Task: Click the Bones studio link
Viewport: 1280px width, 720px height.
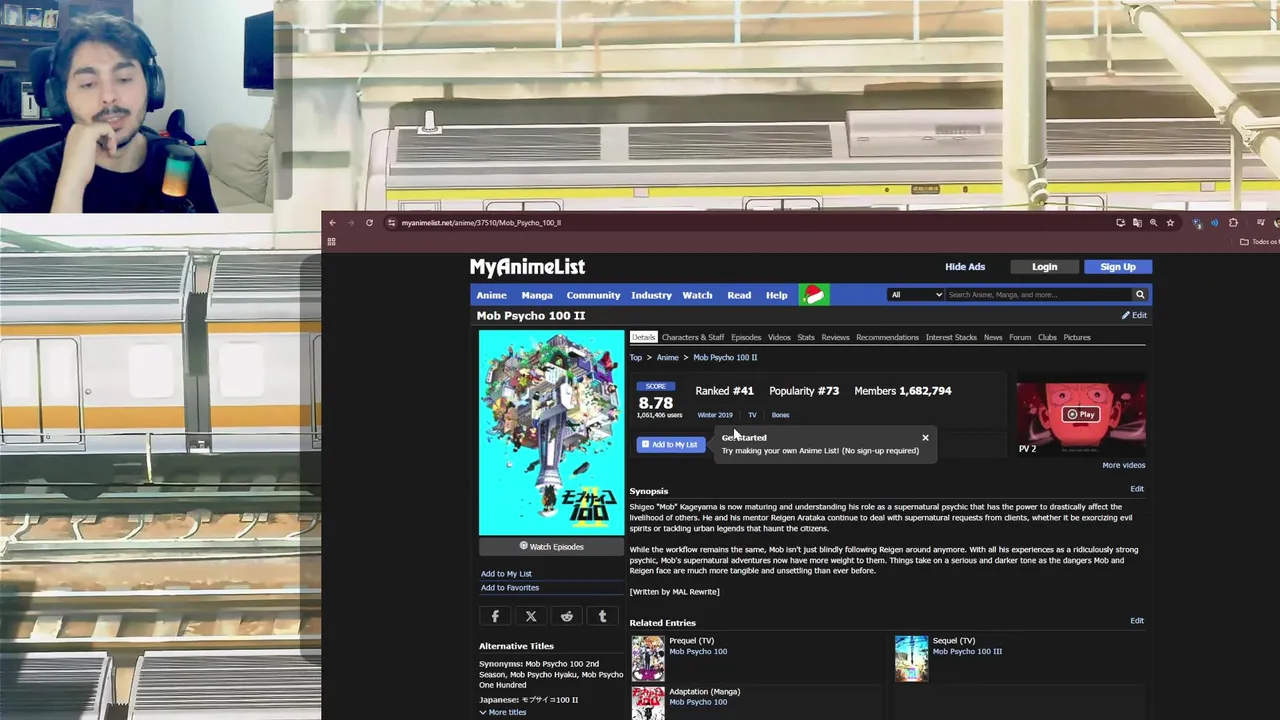Action: click(780, 415)
